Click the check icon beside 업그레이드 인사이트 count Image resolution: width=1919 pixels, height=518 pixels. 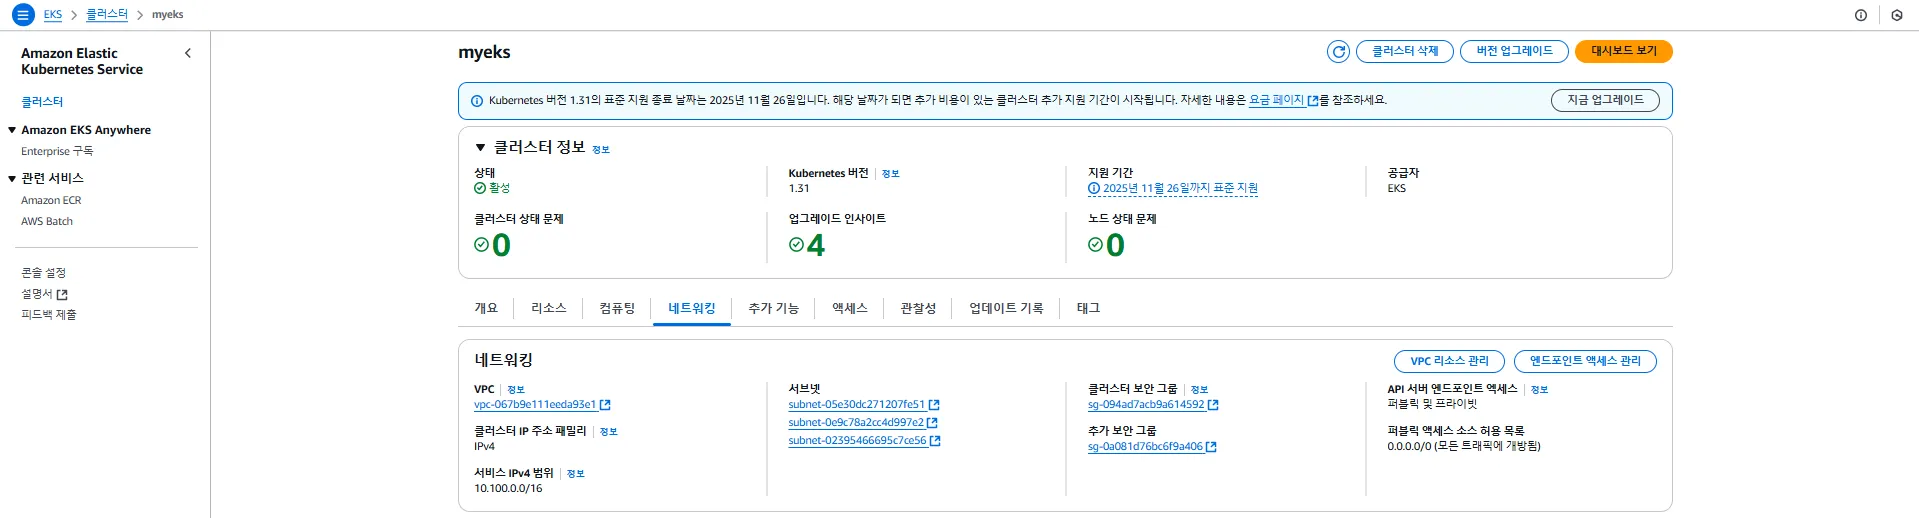796,244
